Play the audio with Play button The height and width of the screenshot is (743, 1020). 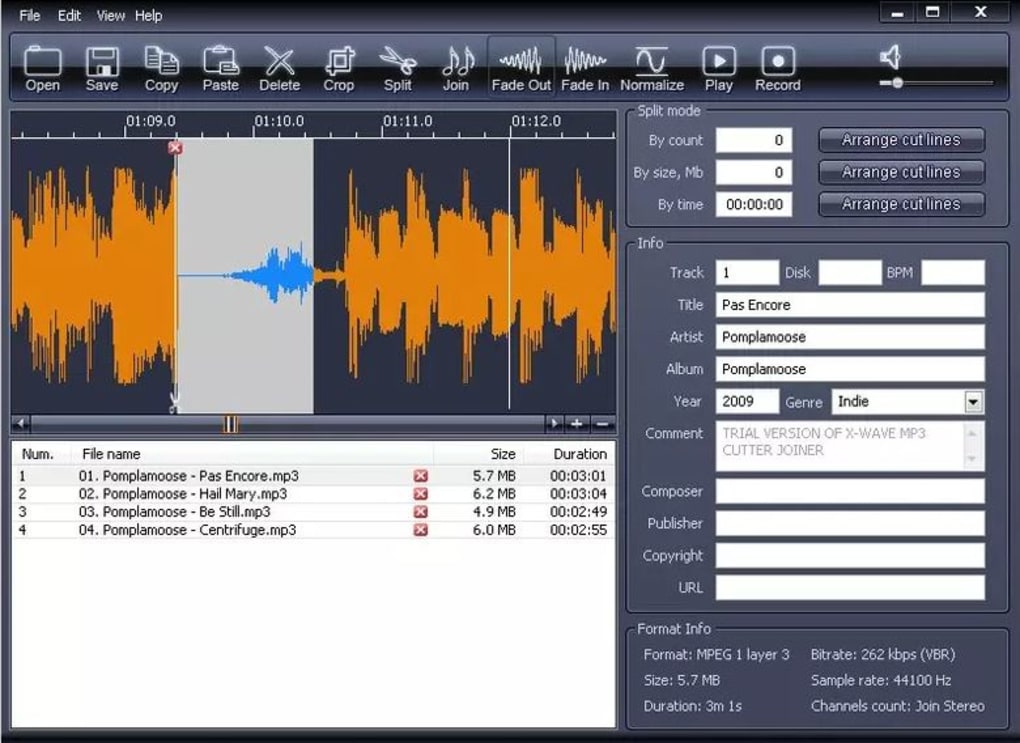click(x=719, y=68)
